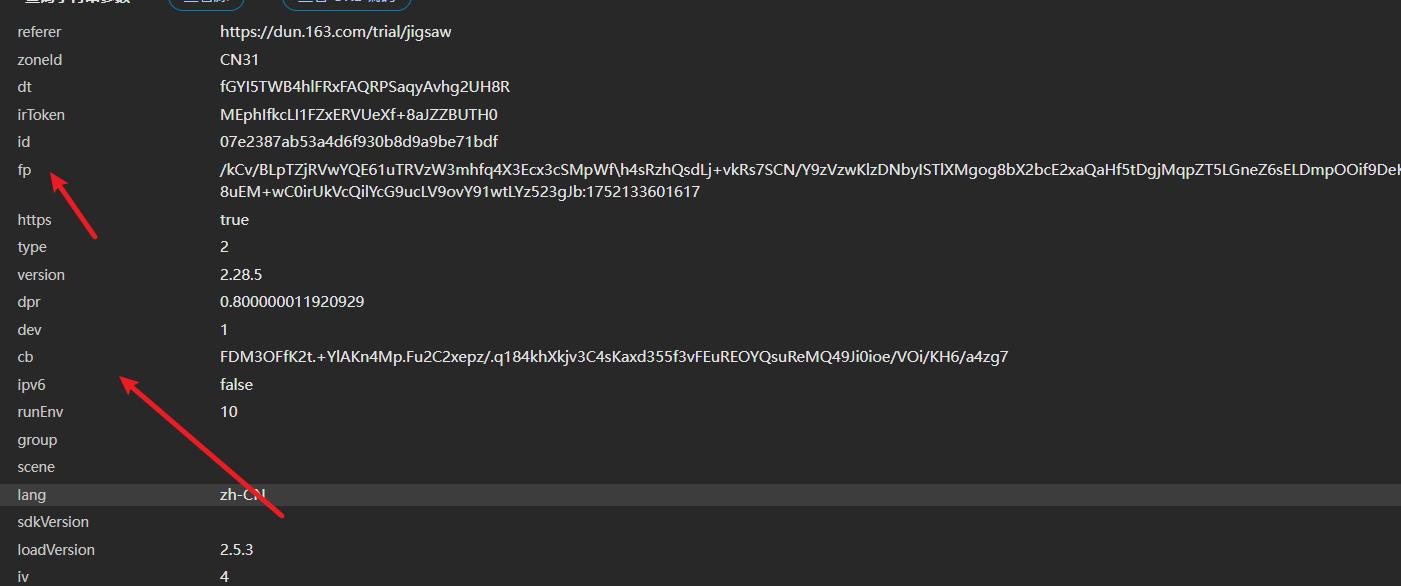Click the irToken value string
Image resolution: width=1401 pixels, height=586 pixels.
tap(358, 114)
